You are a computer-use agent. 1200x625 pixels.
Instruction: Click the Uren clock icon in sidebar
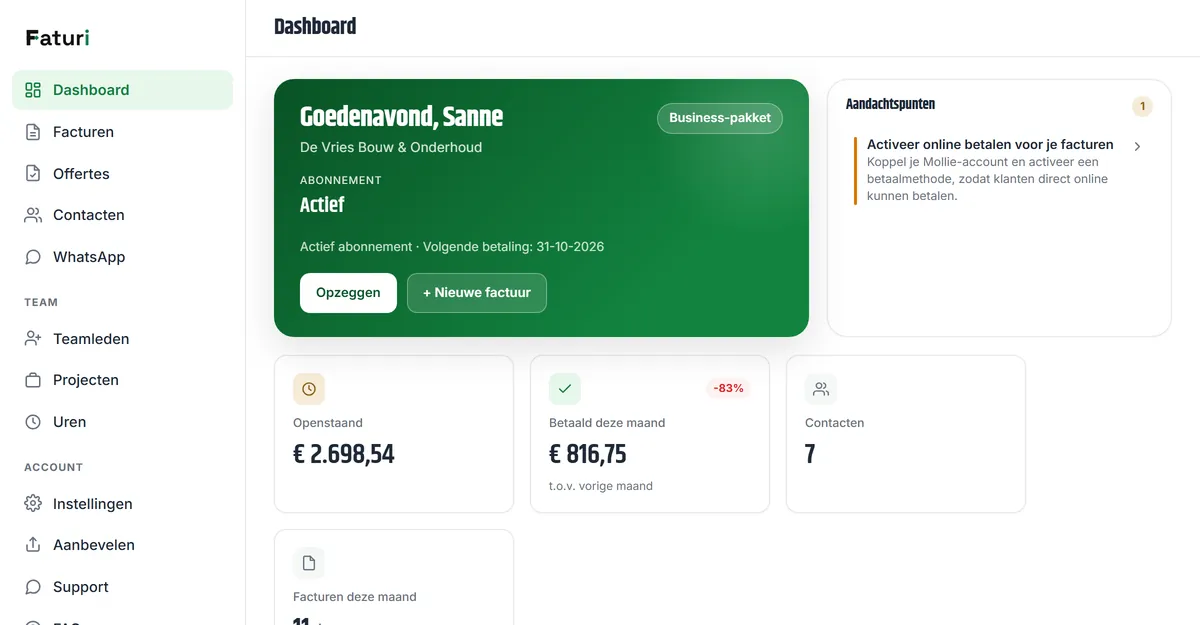pyautogui.click(x=33, y=422)
